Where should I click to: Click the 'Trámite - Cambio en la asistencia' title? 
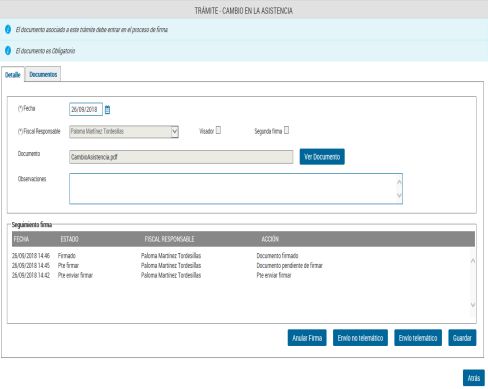[x=244, y=11]
